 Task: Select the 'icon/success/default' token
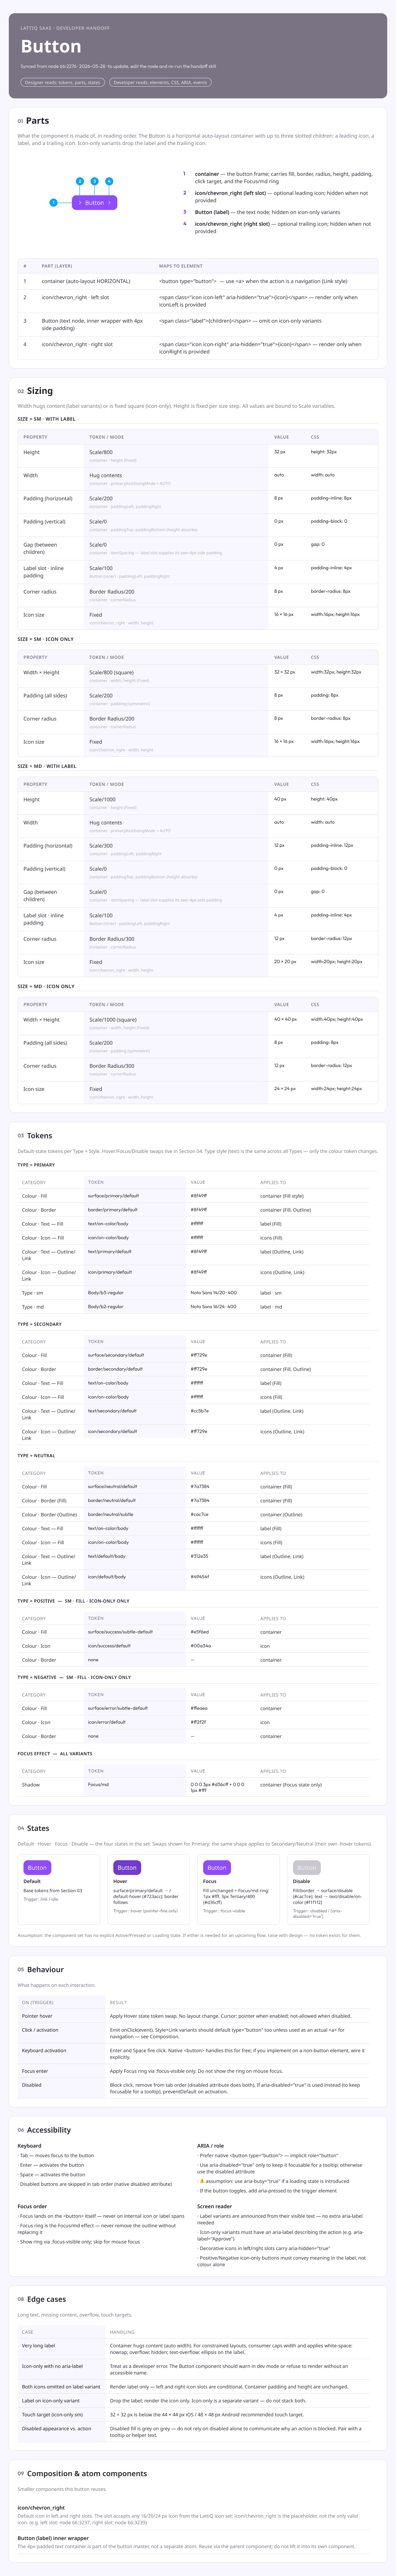click(x=109, y=1646)
